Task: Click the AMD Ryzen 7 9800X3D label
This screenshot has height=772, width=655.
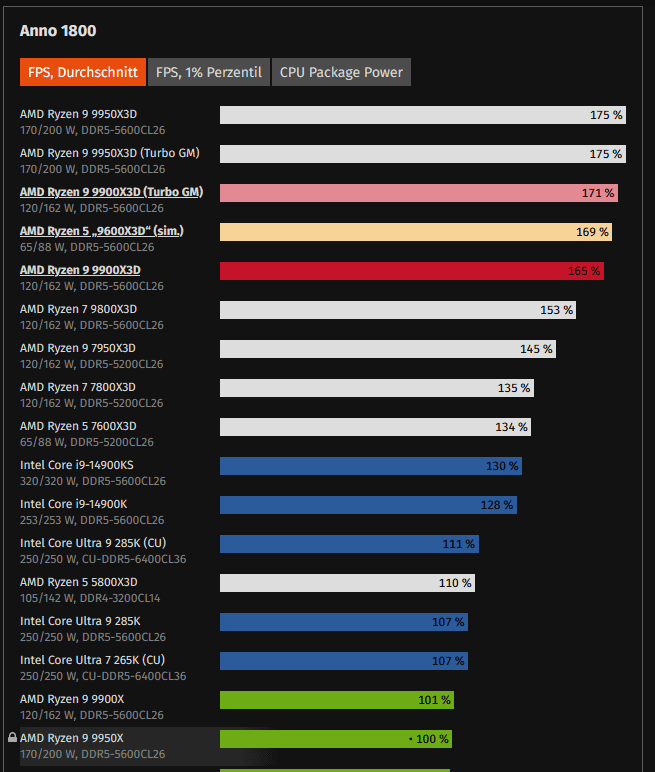Action: coord(78,309)
